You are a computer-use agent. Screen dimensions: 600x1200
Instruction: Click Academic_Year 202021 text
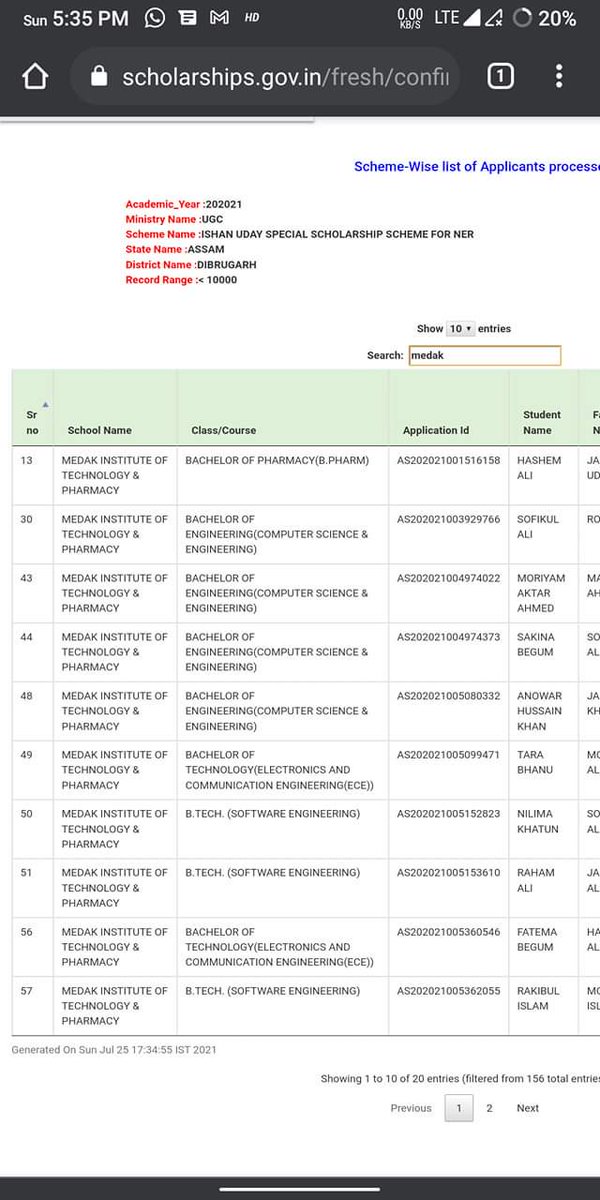183,204
